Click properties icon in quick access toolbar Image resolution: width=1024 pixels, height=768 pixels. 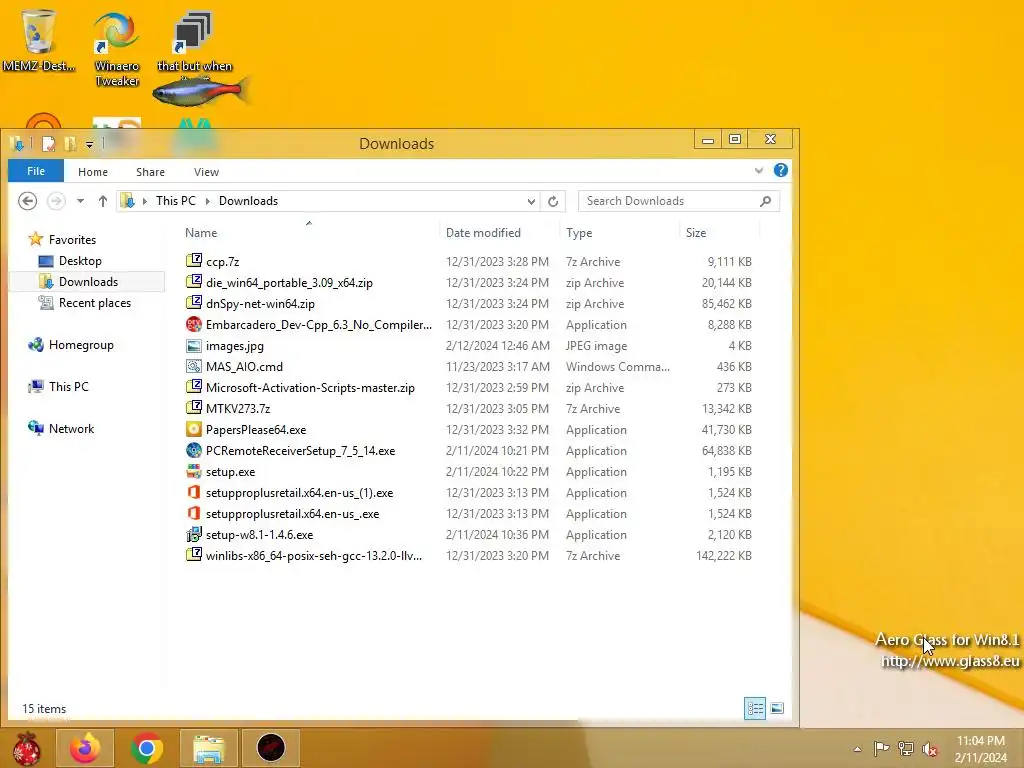click(48, 144)
